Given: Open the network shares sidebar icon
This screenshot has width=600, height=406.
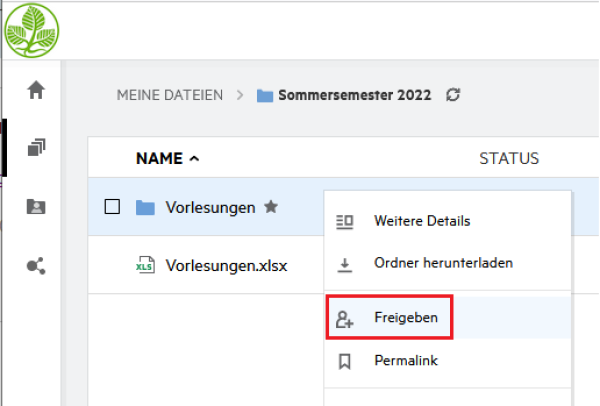Looking at the screenshot, I should click(37, 266).
